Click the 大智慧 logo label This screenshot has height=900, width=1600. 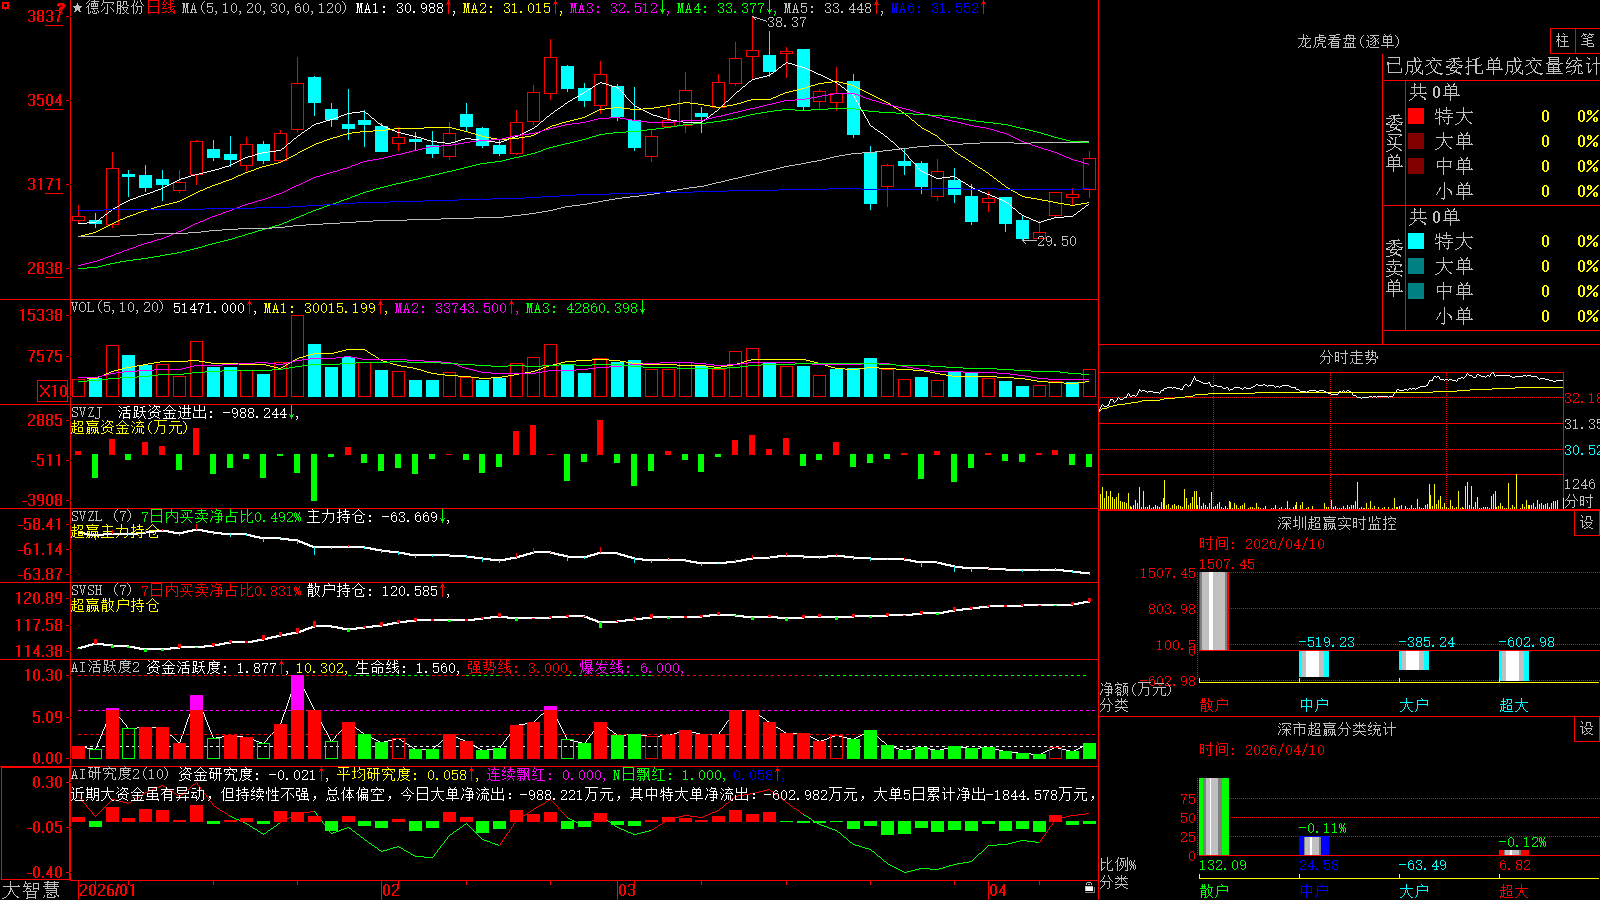[x=31, y=889]
